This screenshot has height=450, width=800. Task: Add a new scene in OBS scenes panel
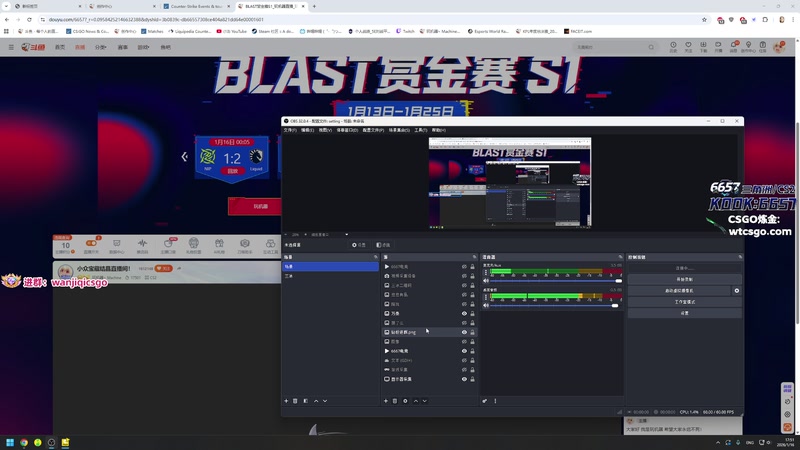click(286, 401)
